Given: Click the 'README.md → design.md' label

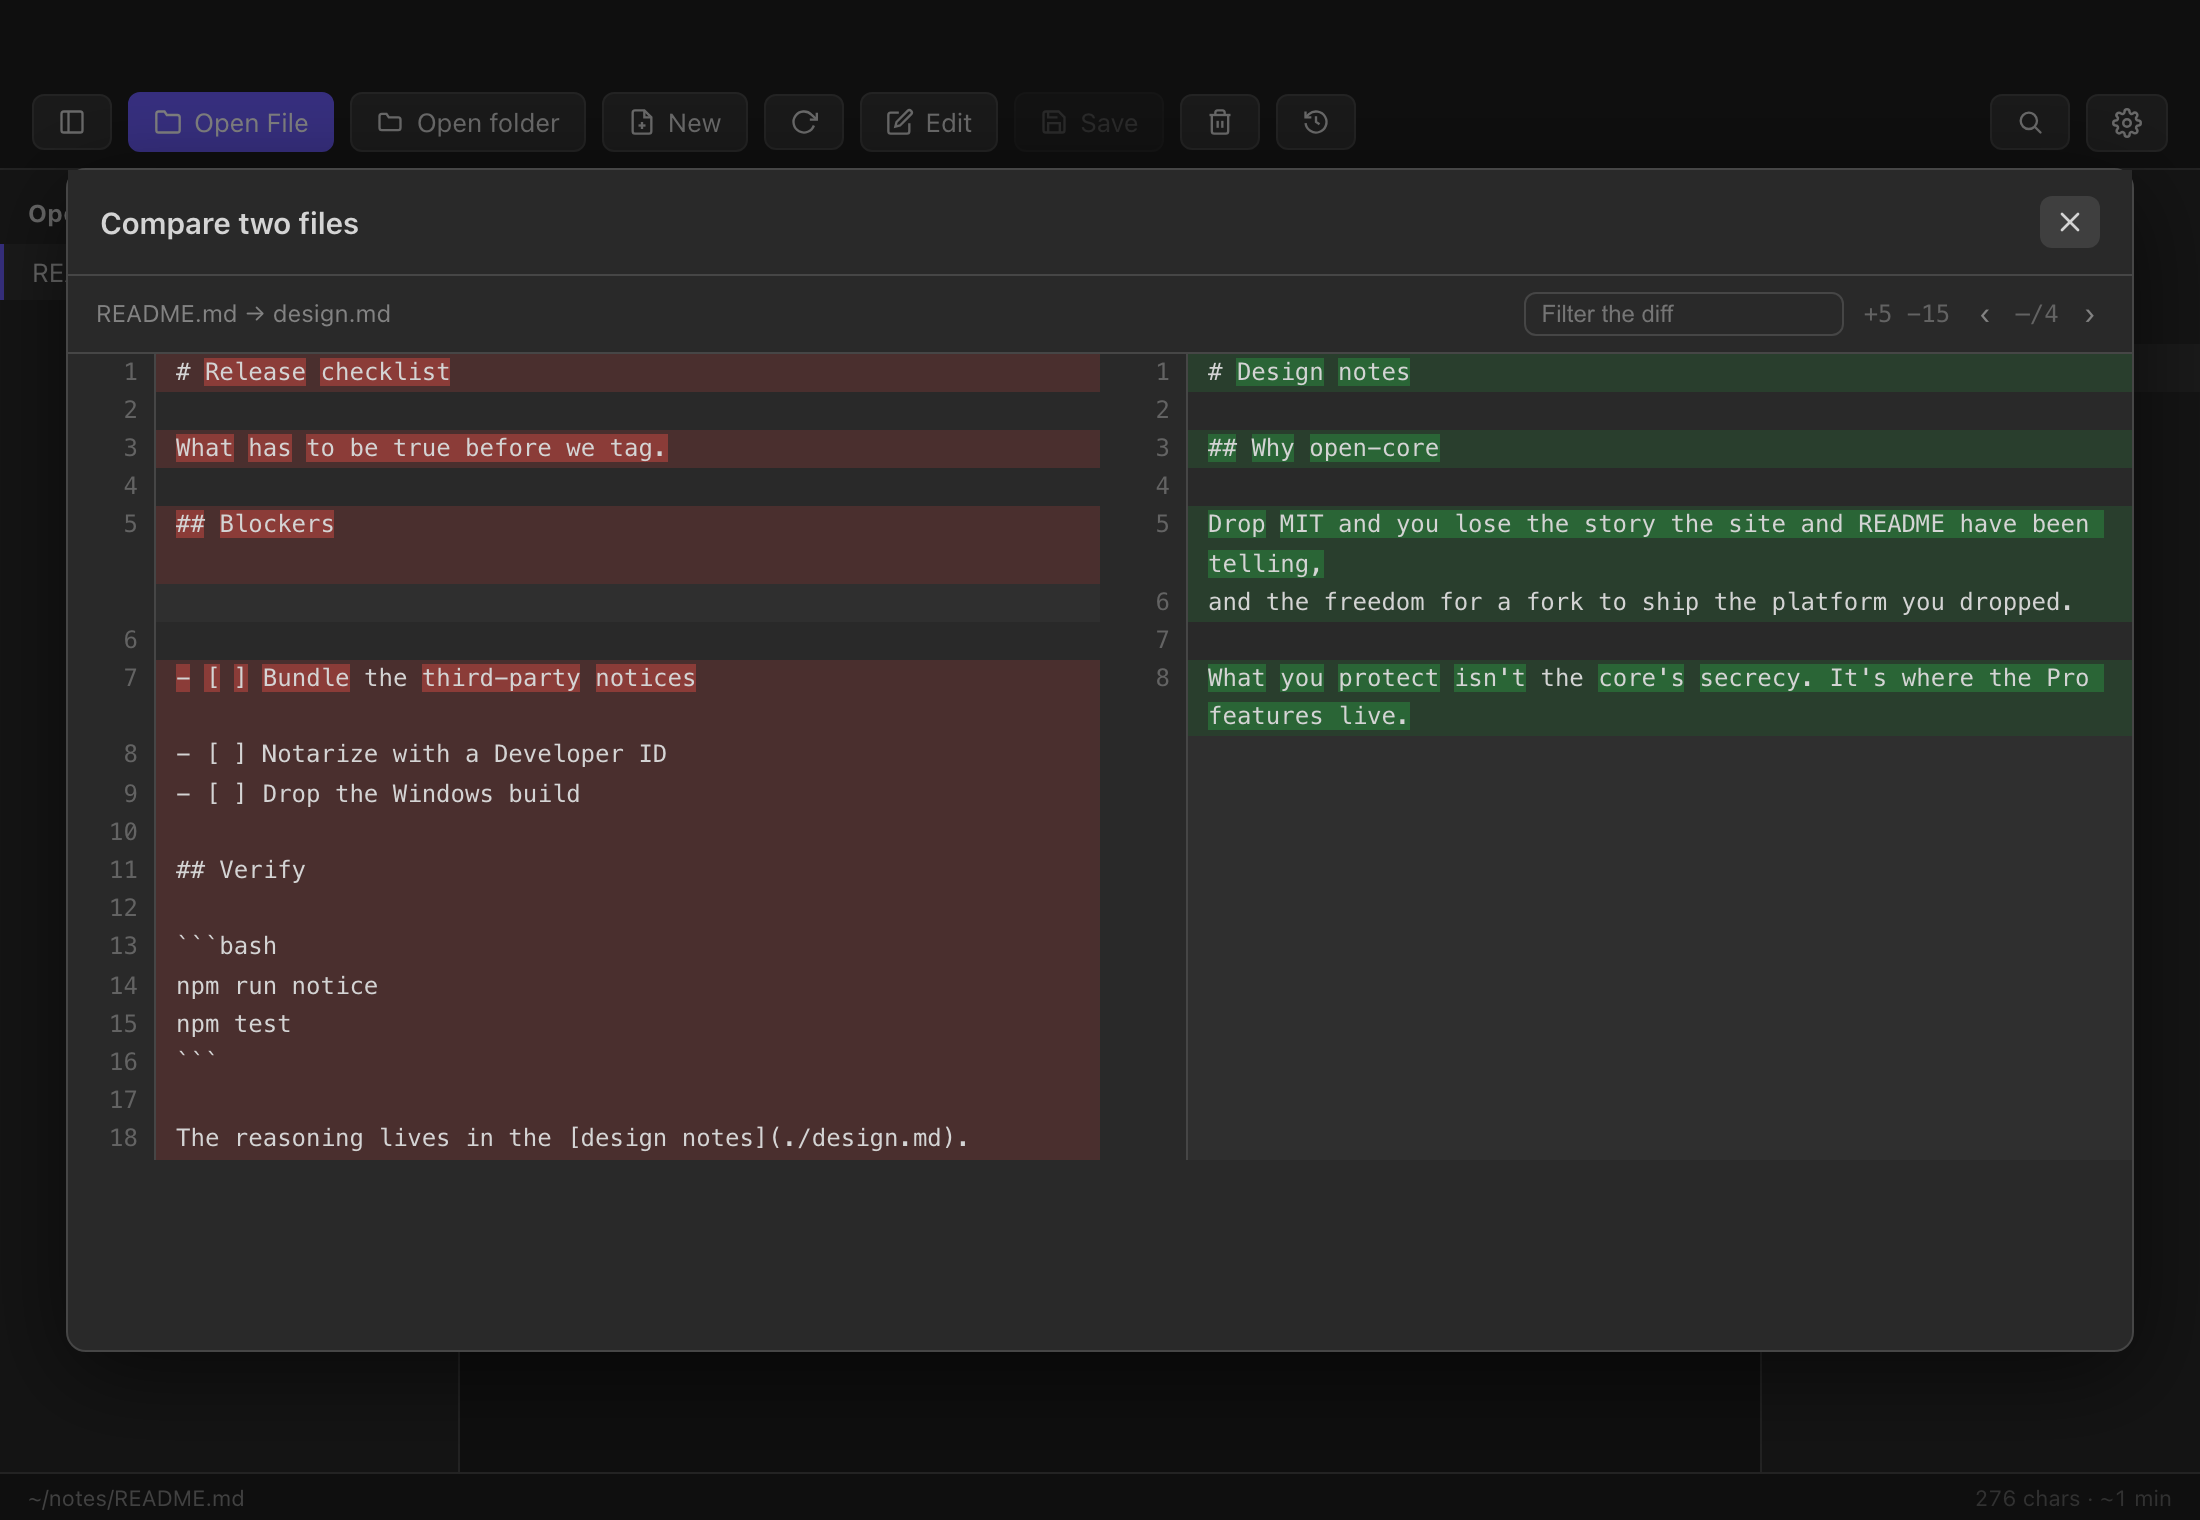Looking at the screenshot, I should tap(243, 314).
